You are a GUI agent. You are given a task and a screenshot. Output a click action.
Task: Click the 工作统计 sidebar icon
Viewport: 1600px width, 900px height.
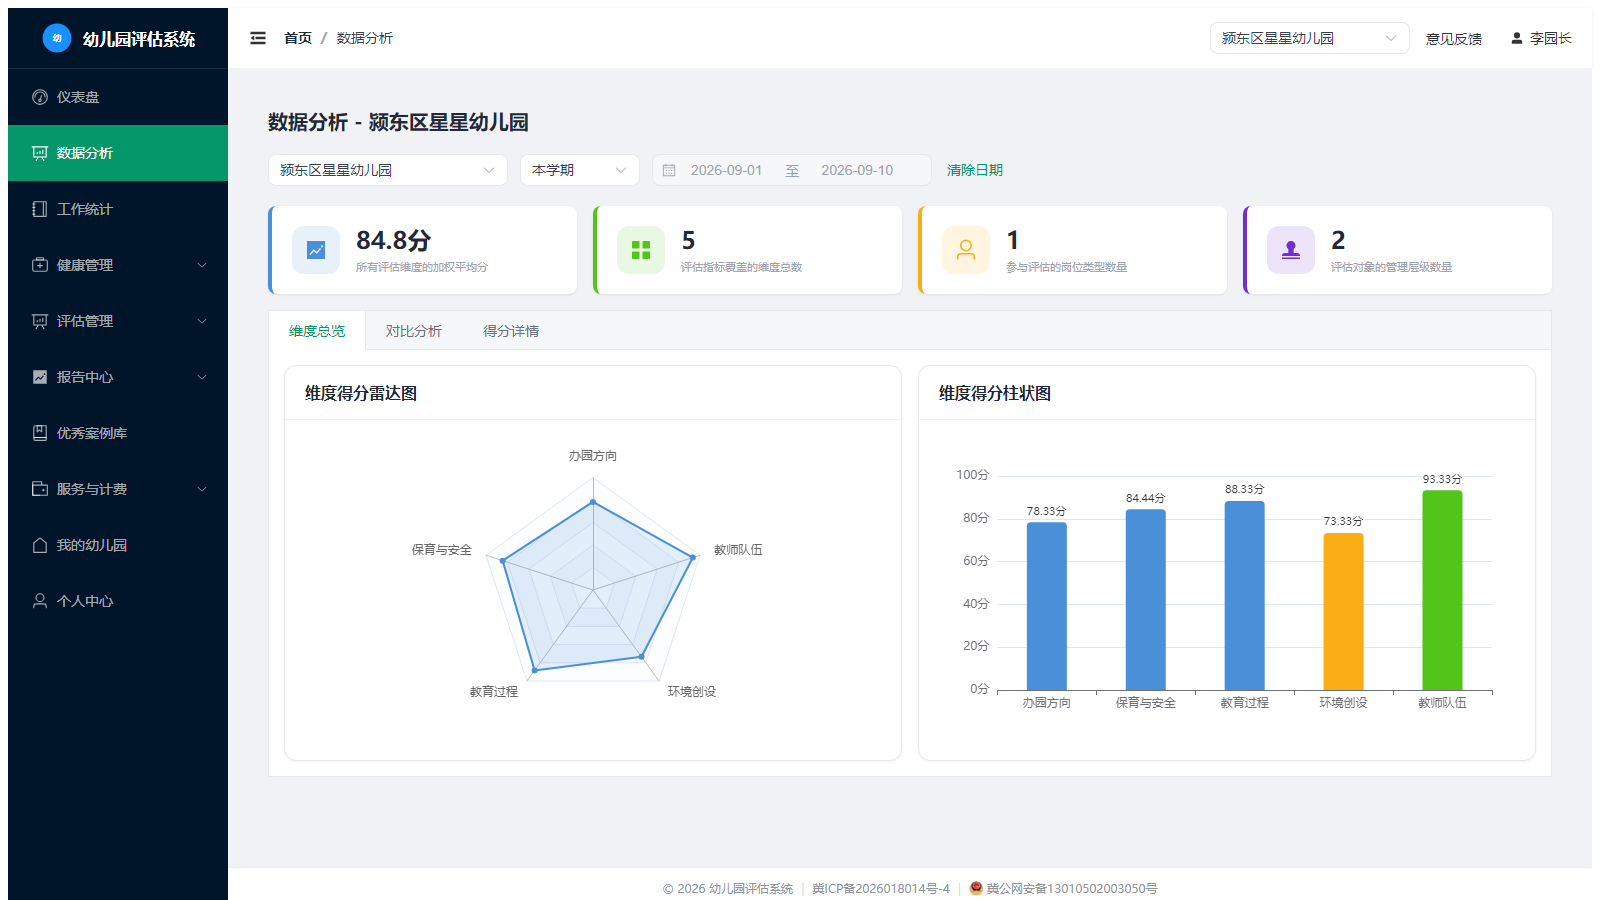pos(40,209)
